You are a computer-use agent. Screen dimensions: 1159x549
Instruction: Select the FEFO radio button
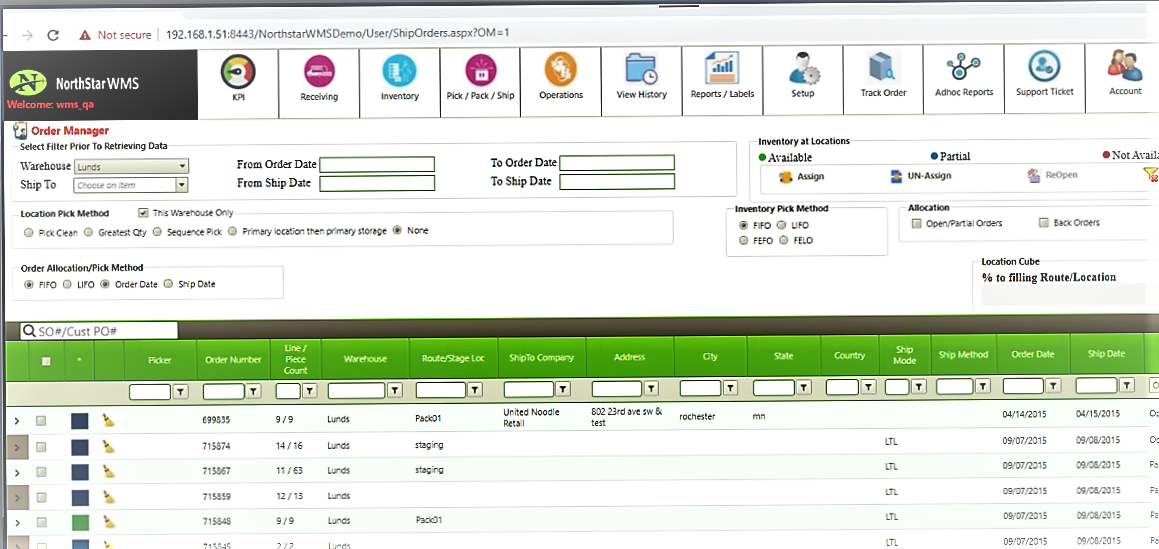(744, 241)
